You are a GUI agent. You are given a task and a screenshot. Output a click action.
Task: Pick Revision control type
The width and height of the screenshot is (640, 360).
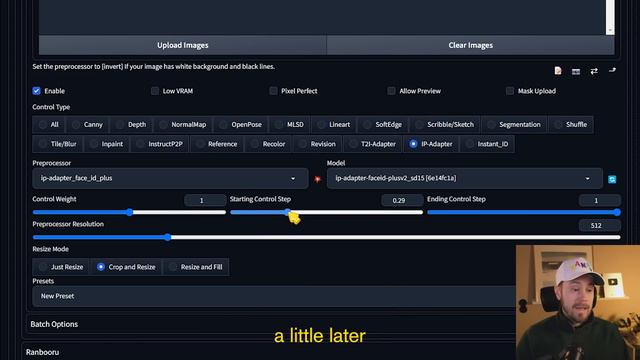(x=317, y=144)
